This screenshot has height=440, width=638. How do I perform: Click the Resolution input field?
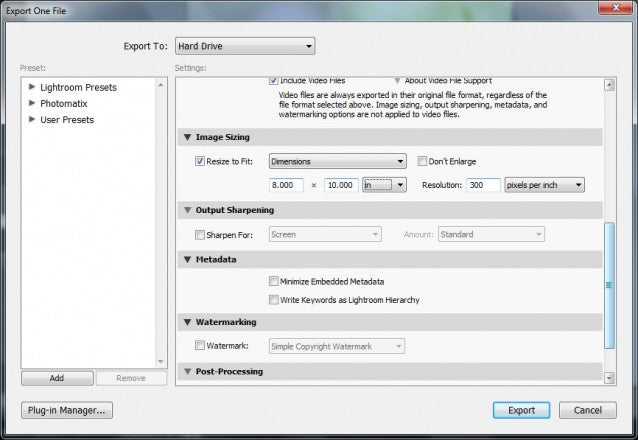click(x=482, y=185)
